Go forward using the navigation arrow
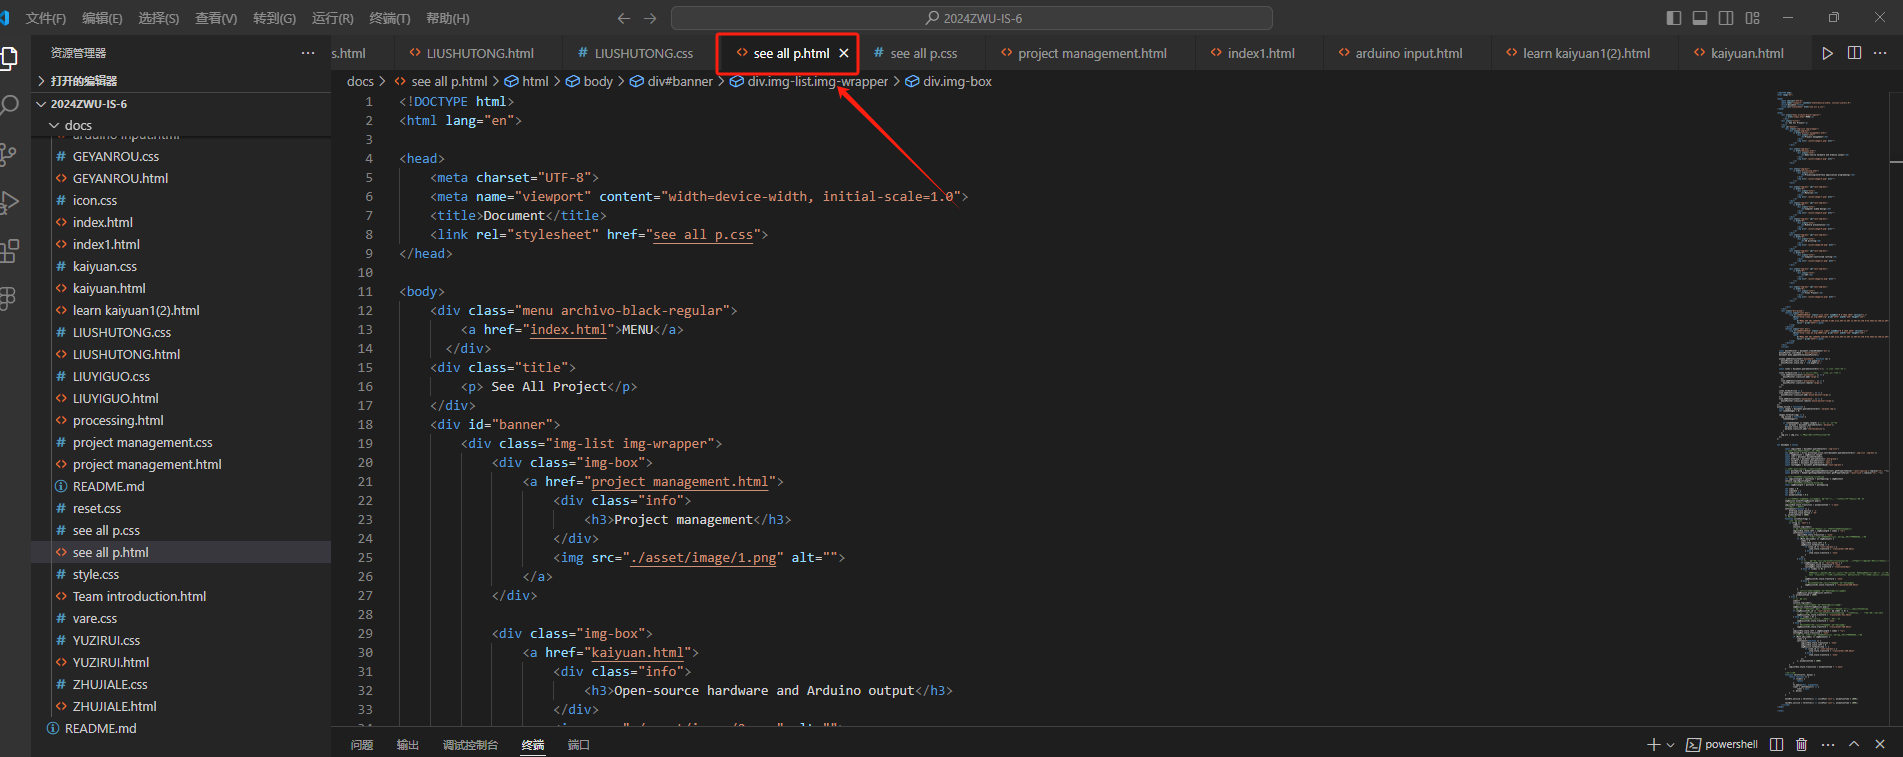This screenshot has height=757, width=1903. coord(650,18)
